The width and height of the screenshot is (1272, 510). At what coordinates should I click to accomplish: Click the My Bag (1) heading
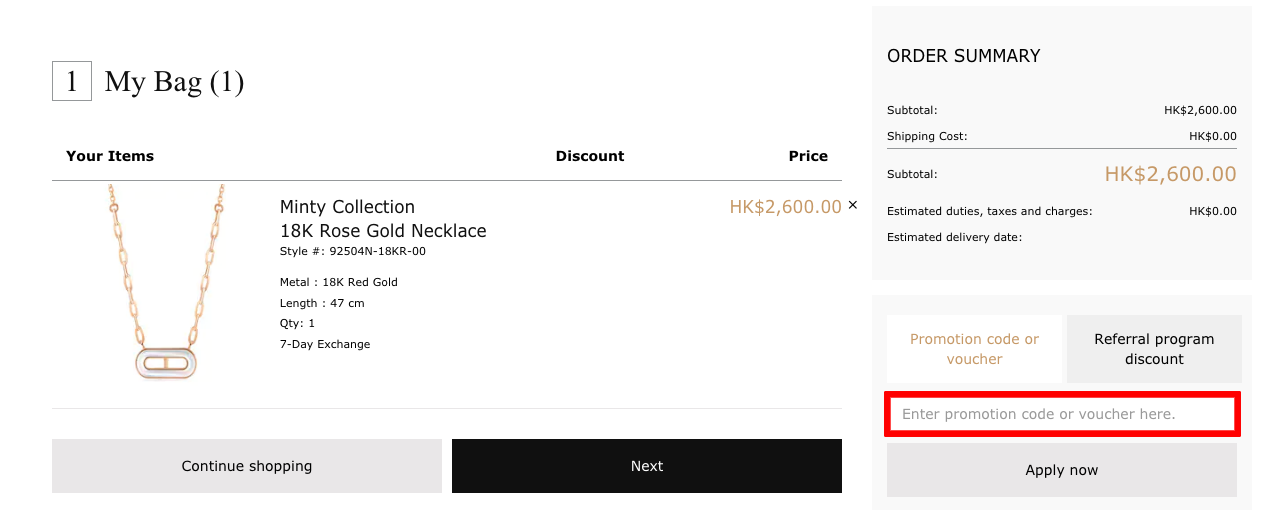point(174,82)
